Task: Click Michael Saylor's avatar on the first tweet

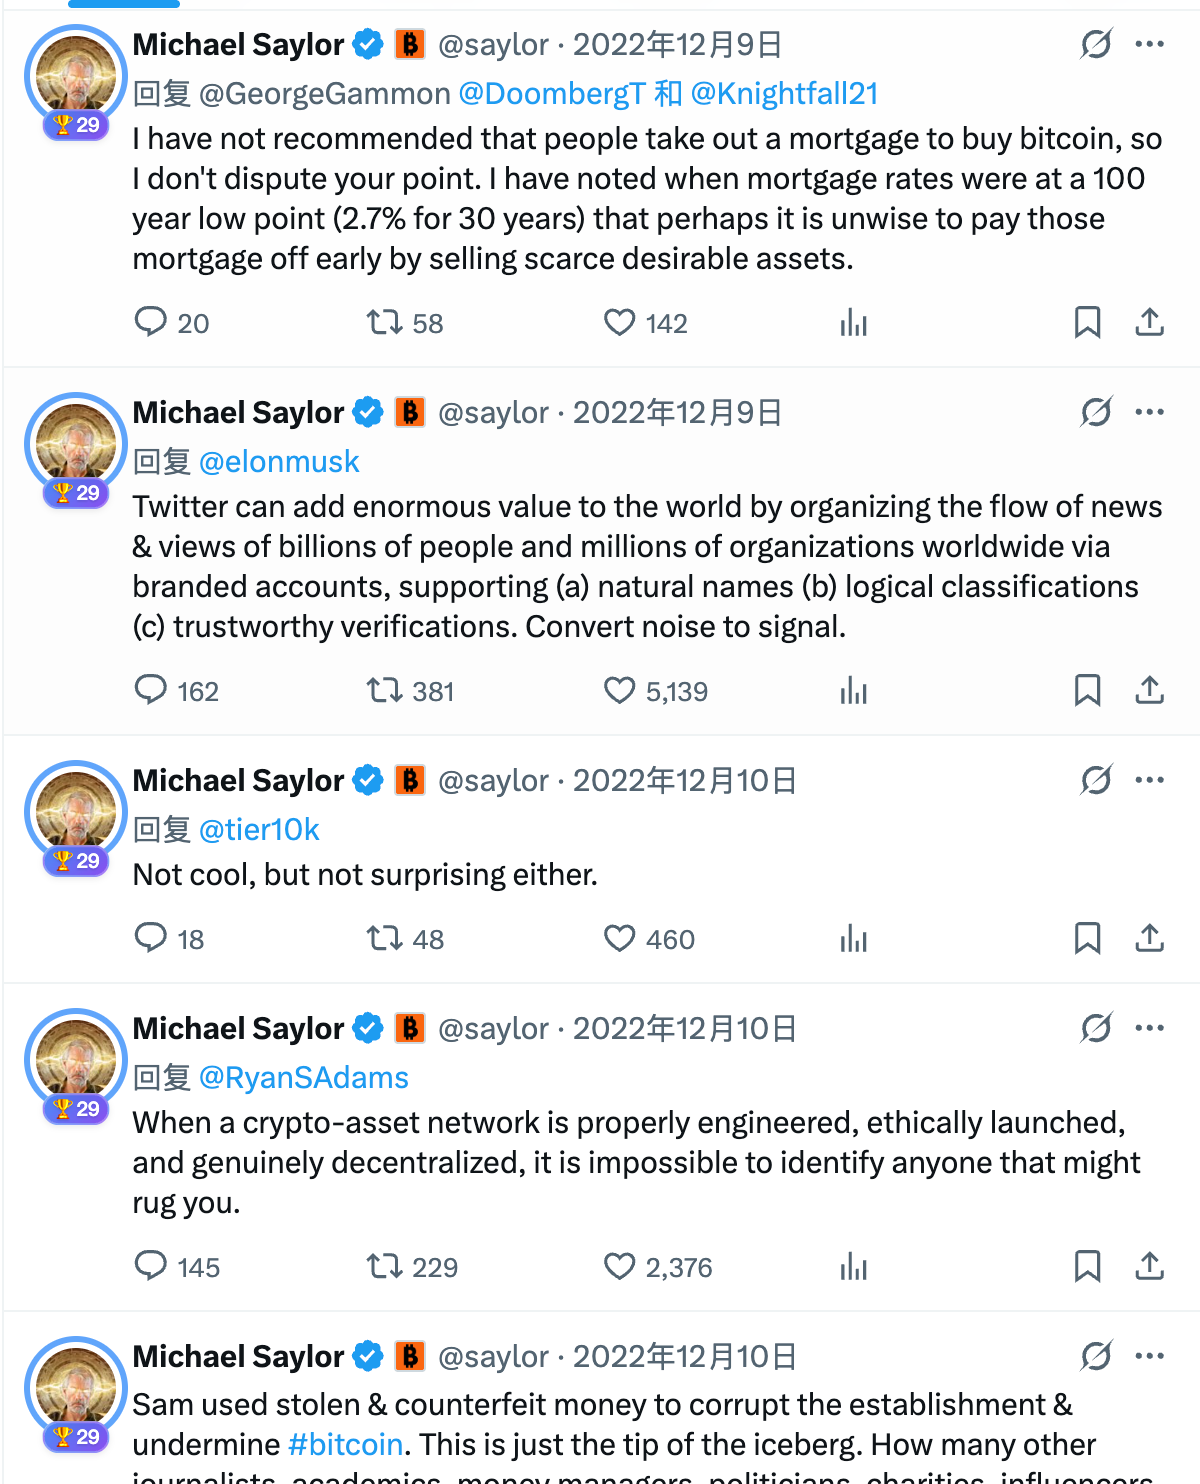Action: 75,76
